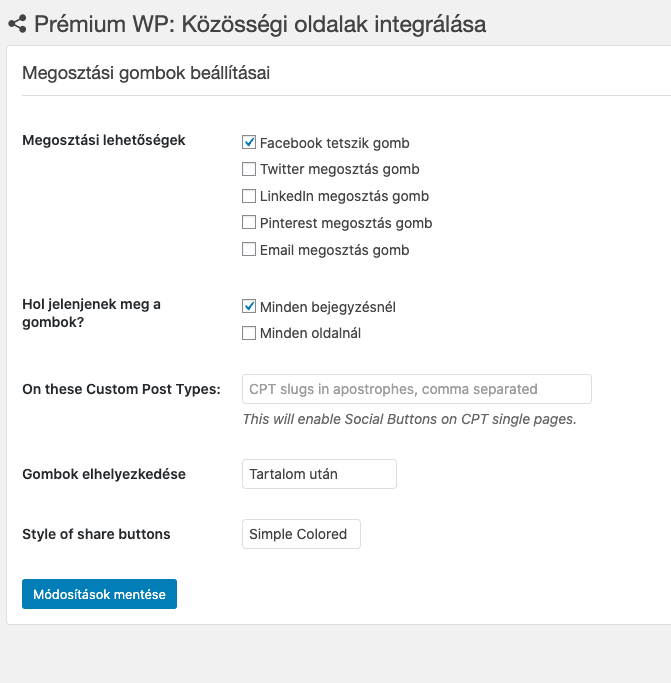Uncheck Facebook tetszik gomb checkbox

[x=249, y=142]
